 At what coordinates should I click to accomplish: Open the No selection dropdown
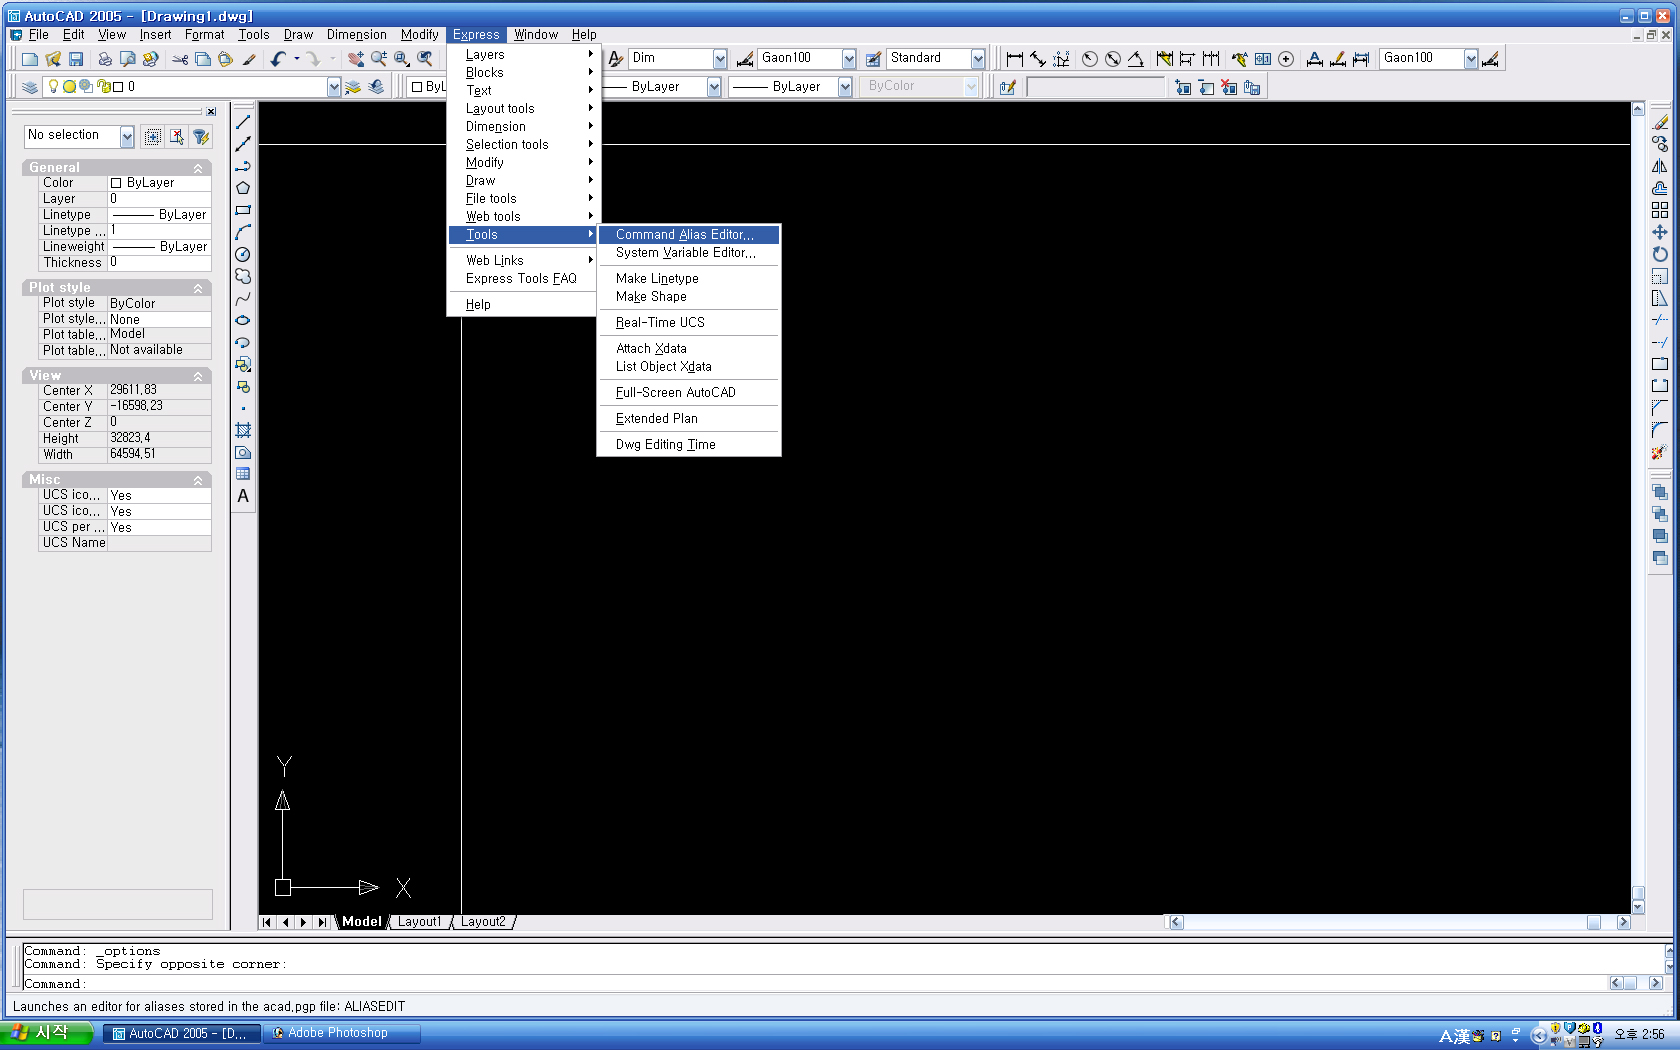coord(127,136)
